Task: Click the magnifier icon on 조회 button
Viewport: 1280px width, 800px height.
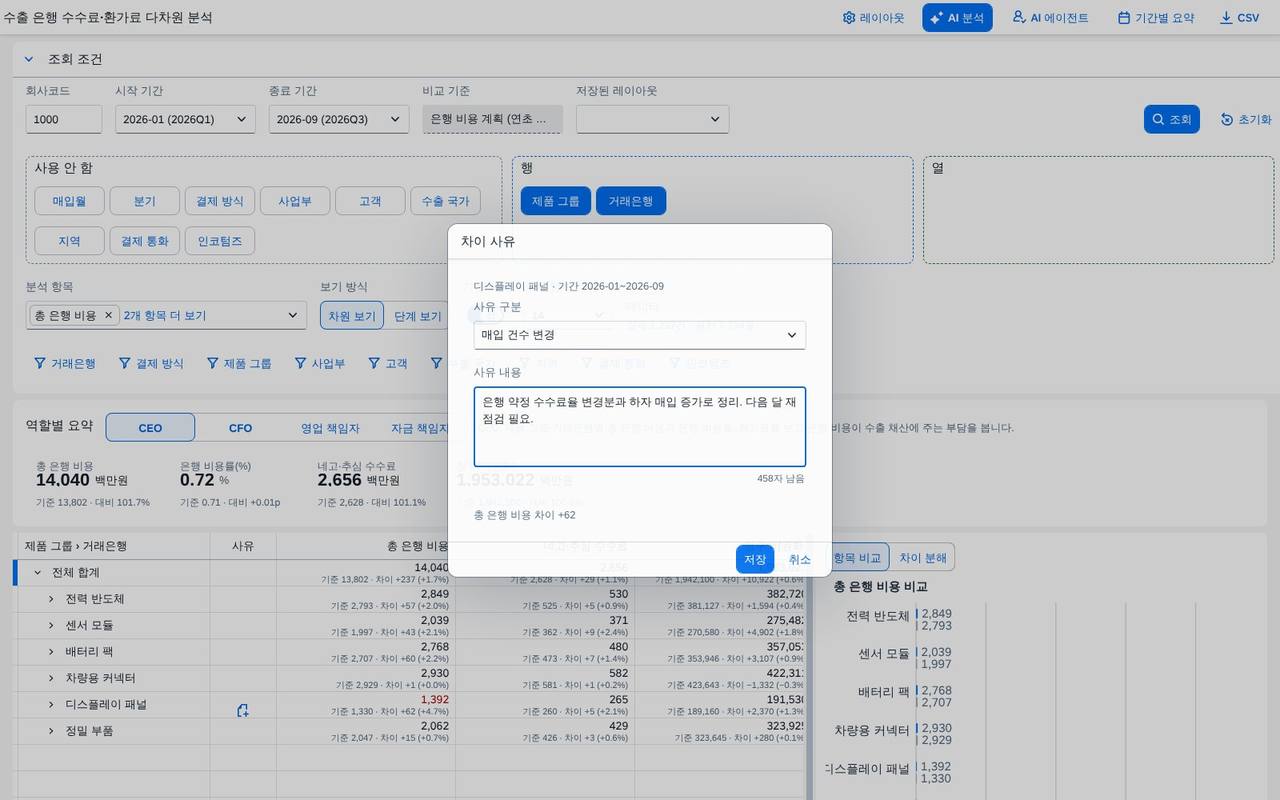Action: (1158, 119)
